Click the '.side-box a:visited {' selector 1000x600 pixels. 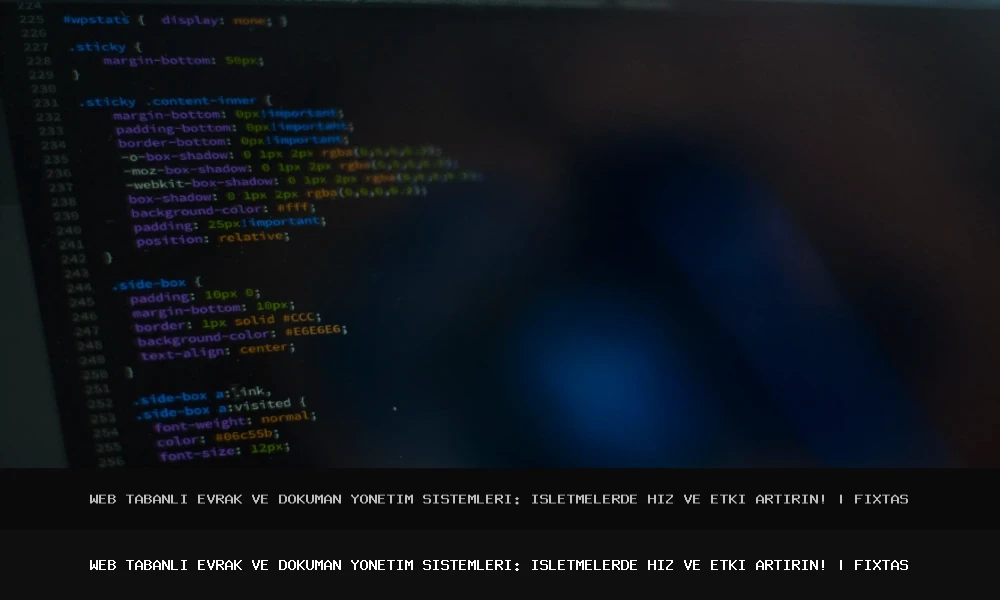221,408
